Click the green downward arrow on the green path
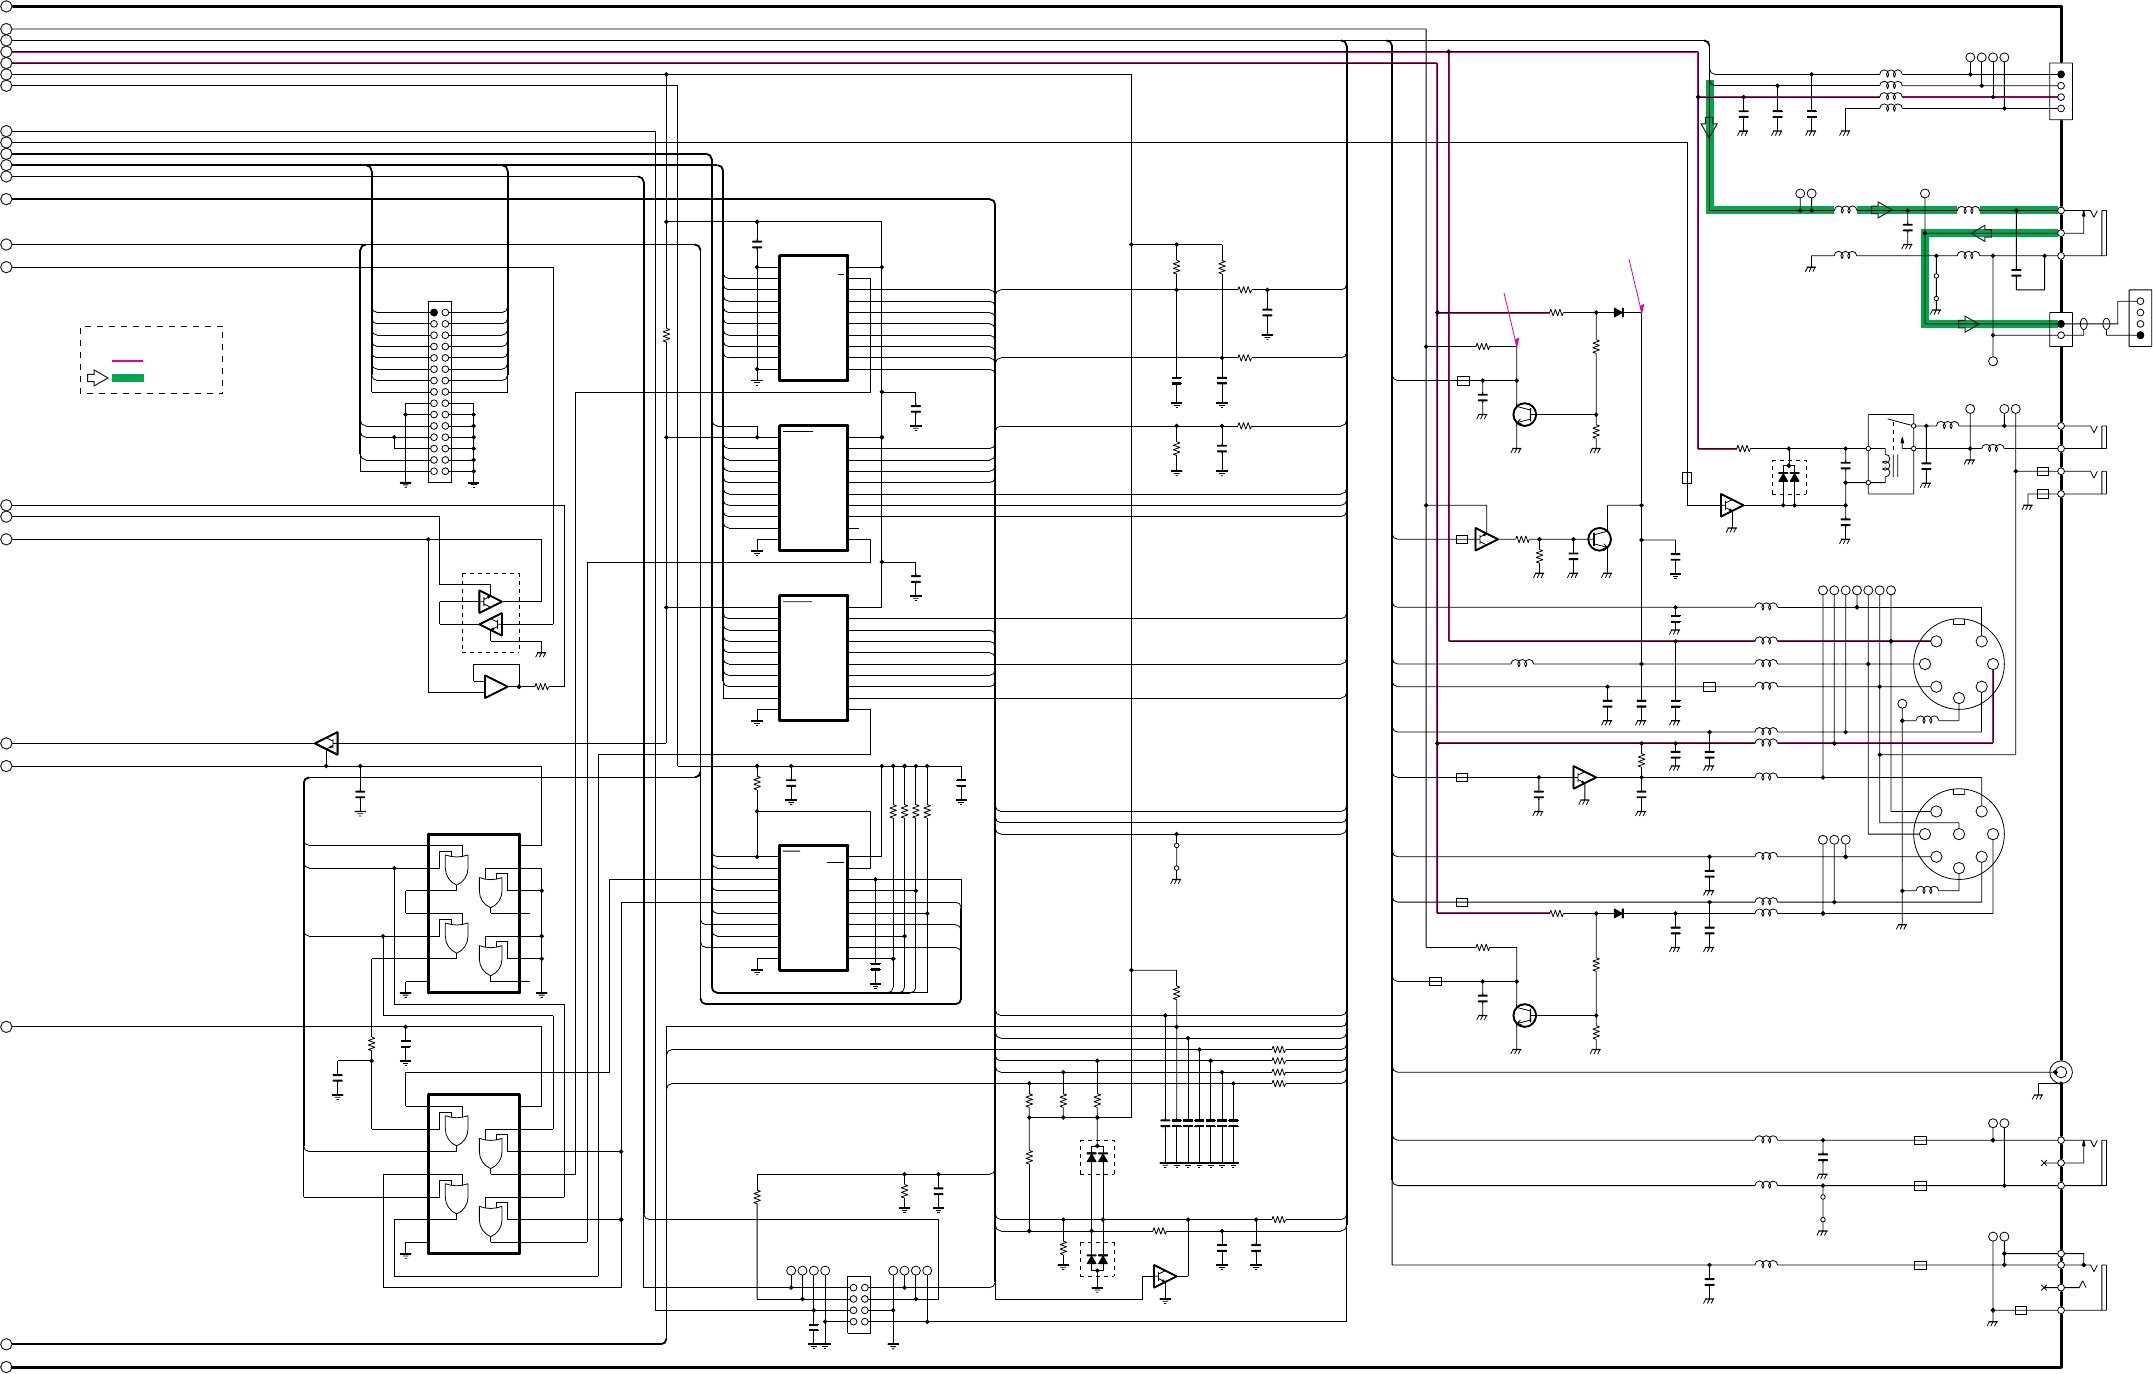This screenshot has width=2153, height=1374. [x=1709, y=127]
